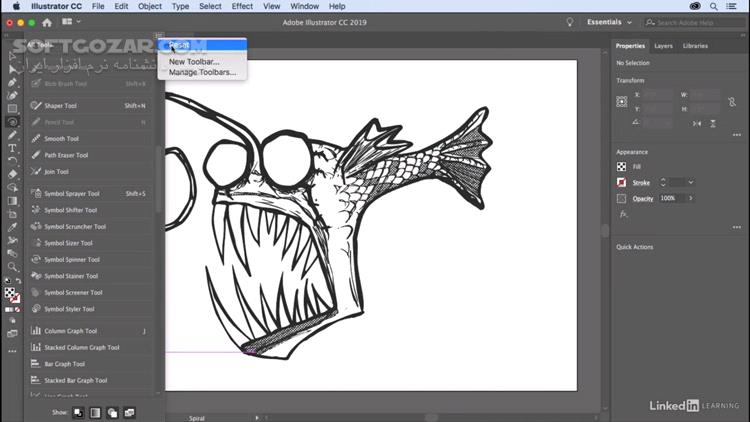Toggle Show coloring controls button
Image resolution: width=750 pixels, height=422 pixels.
pyautogui.click(x=95, y=412)
